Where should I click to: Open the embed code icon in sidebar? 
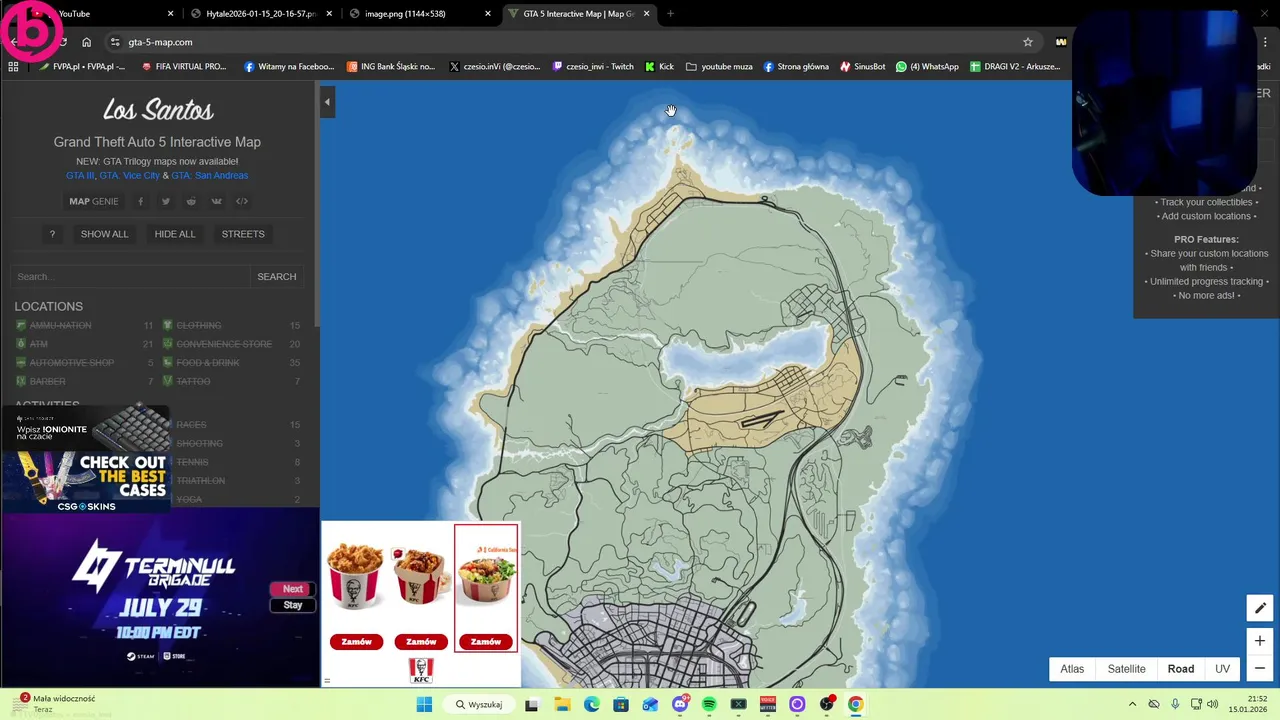click(x=242, y=201)
